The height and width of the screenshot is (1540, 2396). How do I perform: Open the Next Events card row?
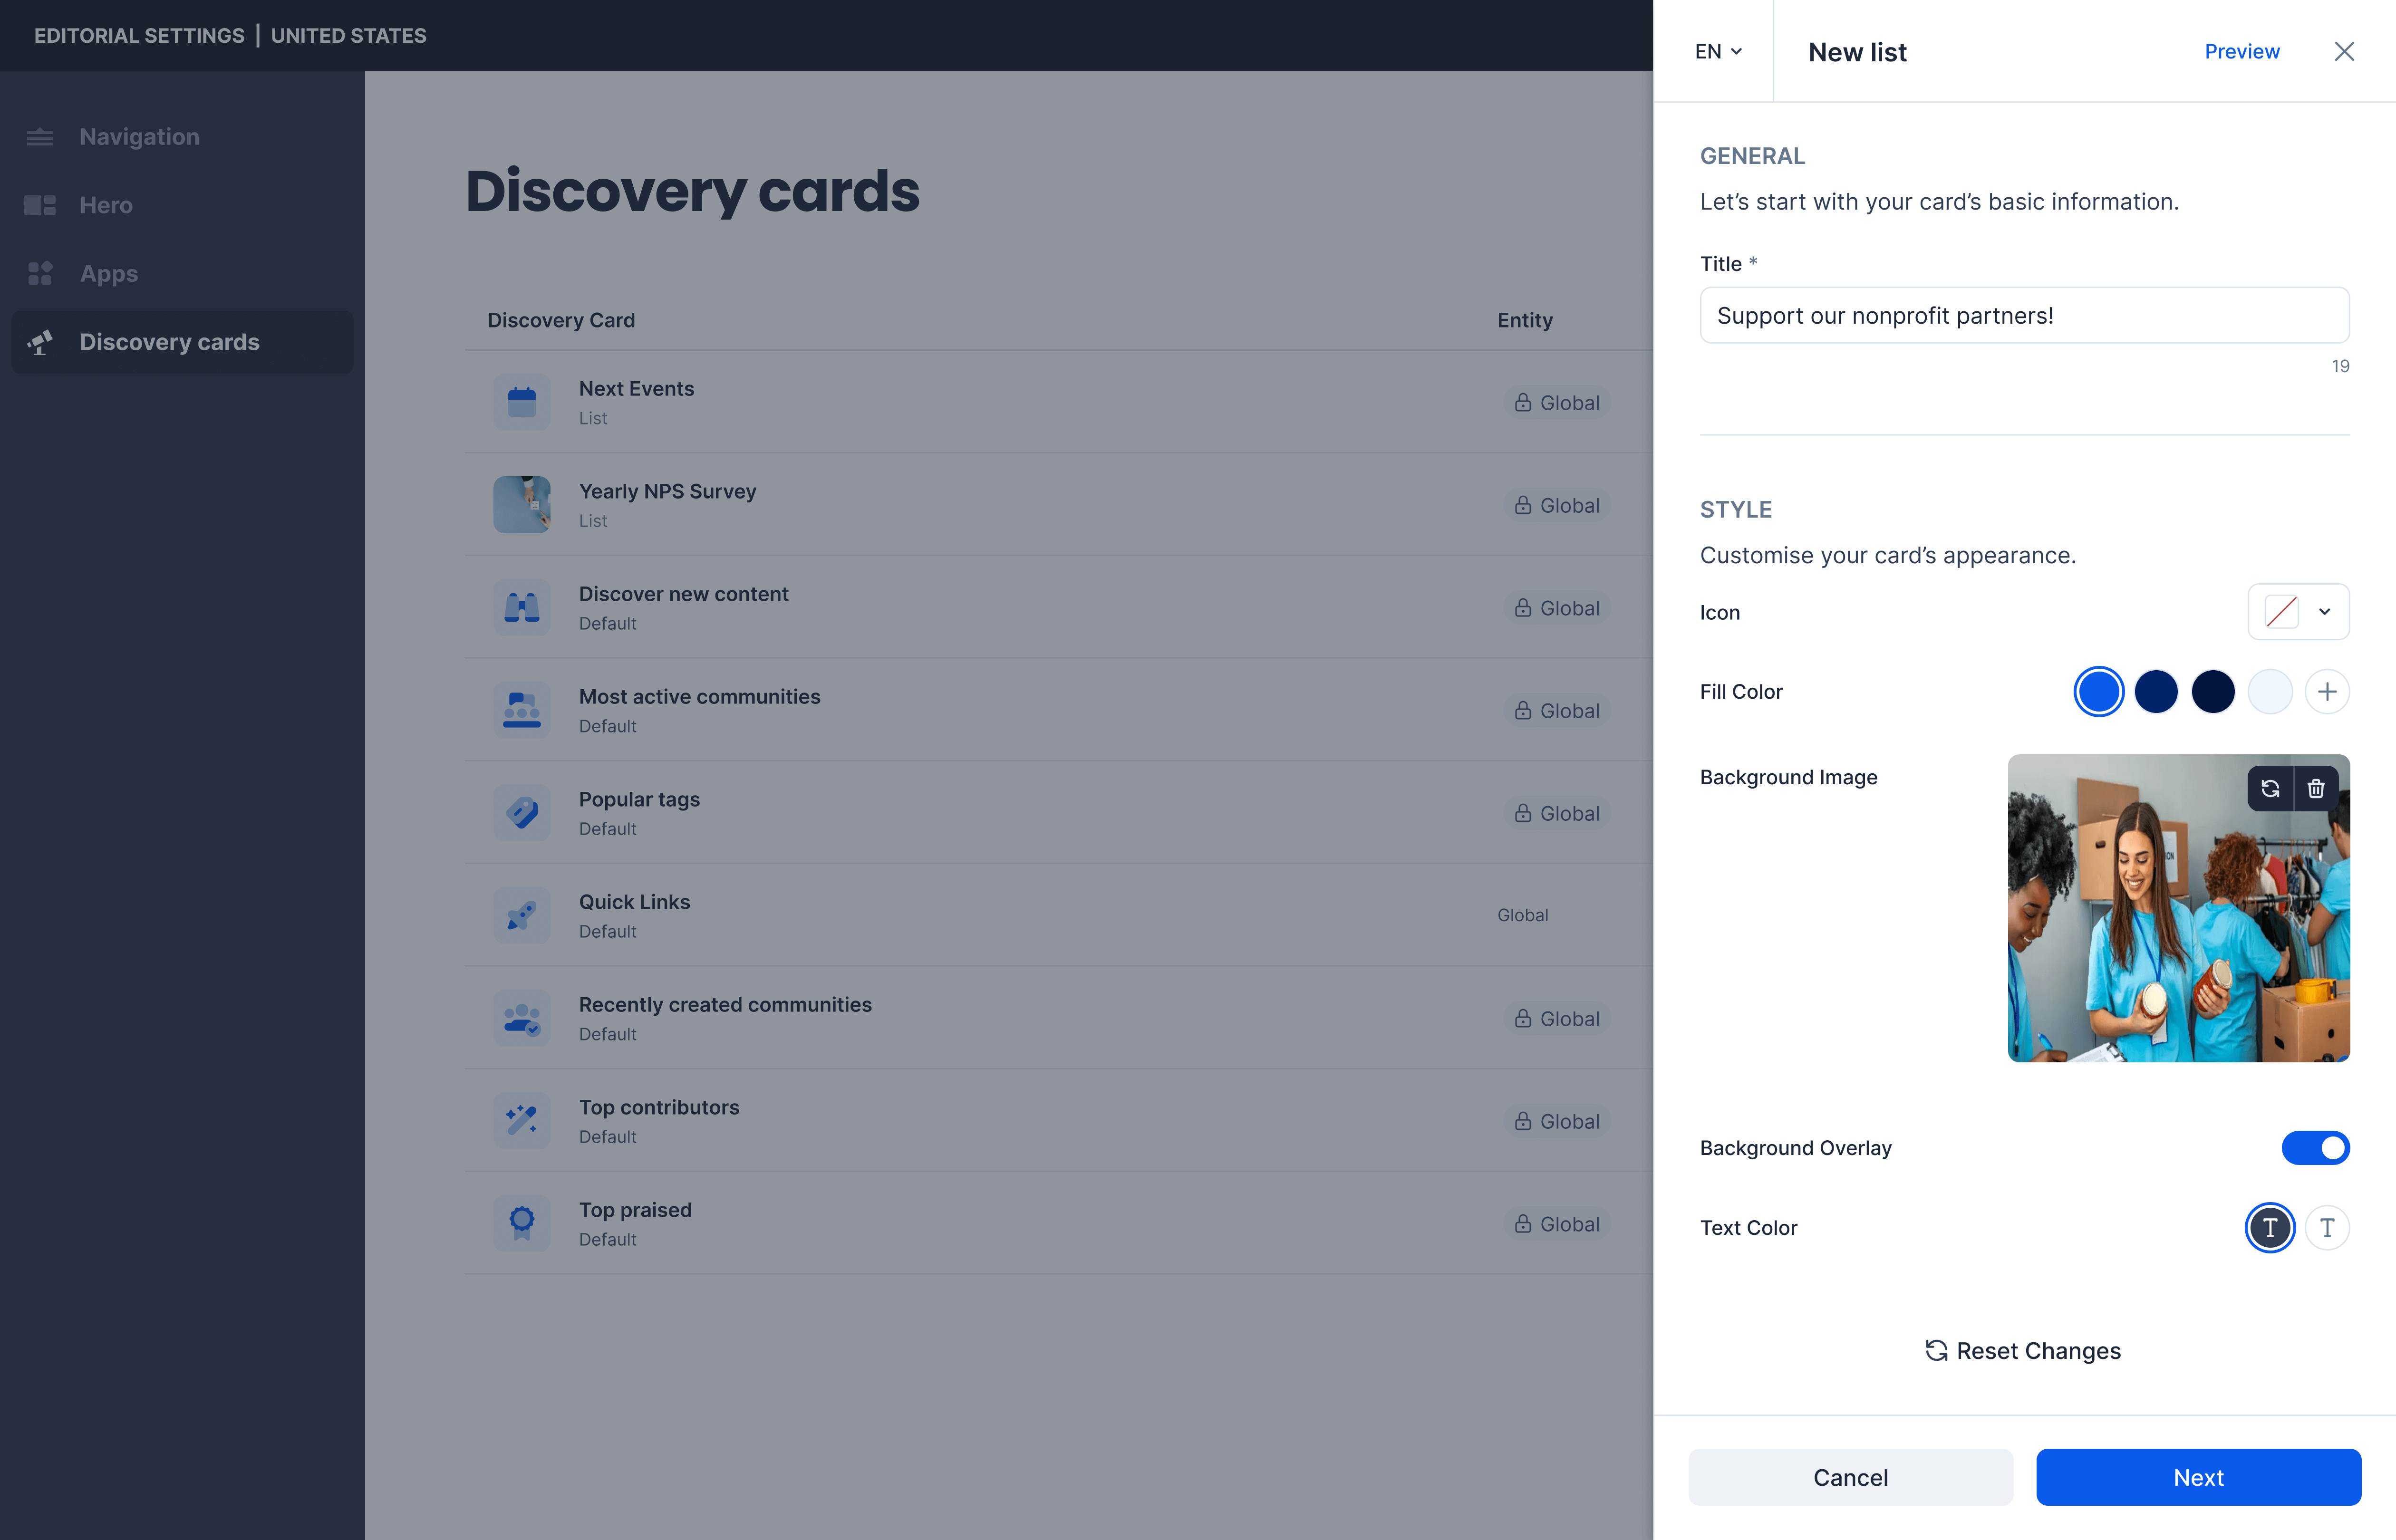click(1058, 402)
